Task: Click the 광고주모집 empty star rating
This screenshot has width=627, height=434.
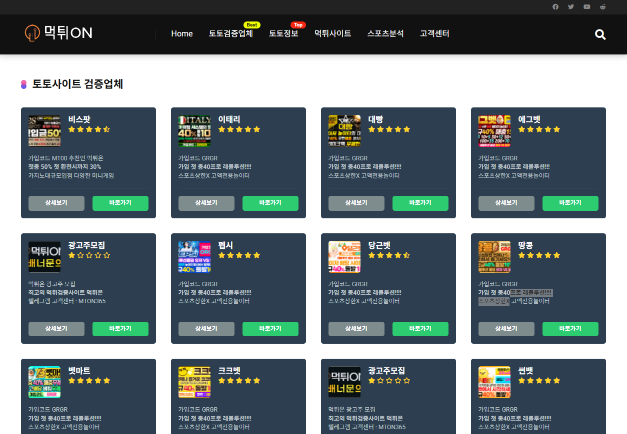Action: pos(89,255)
